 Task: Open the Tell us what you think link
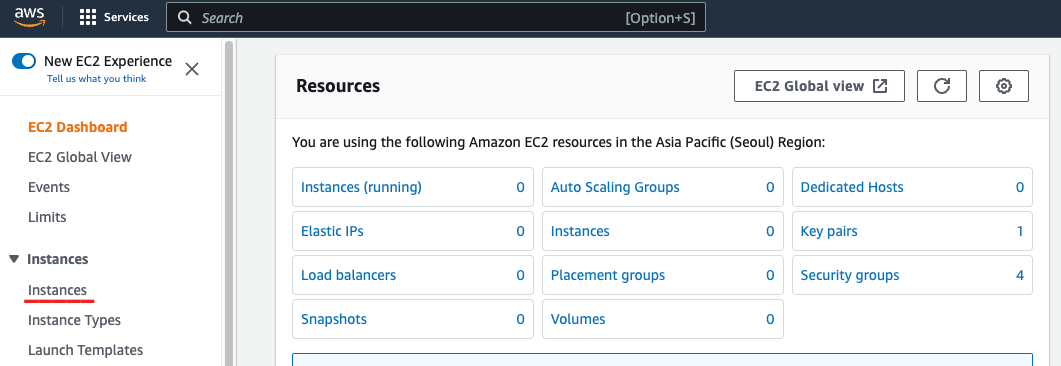[96, 78]
